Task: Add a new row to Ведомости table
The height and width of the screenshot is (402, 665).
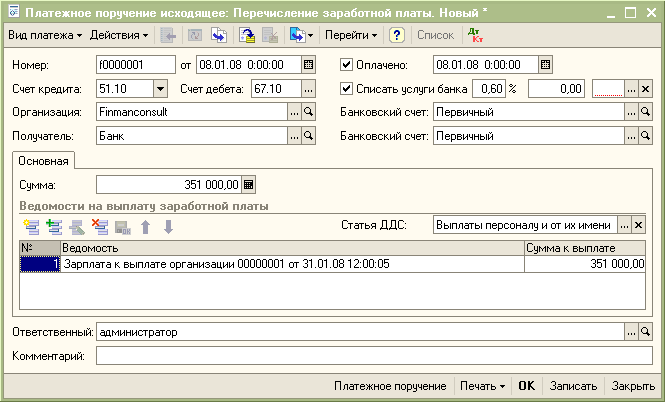Action: click(x=31, y=227)
